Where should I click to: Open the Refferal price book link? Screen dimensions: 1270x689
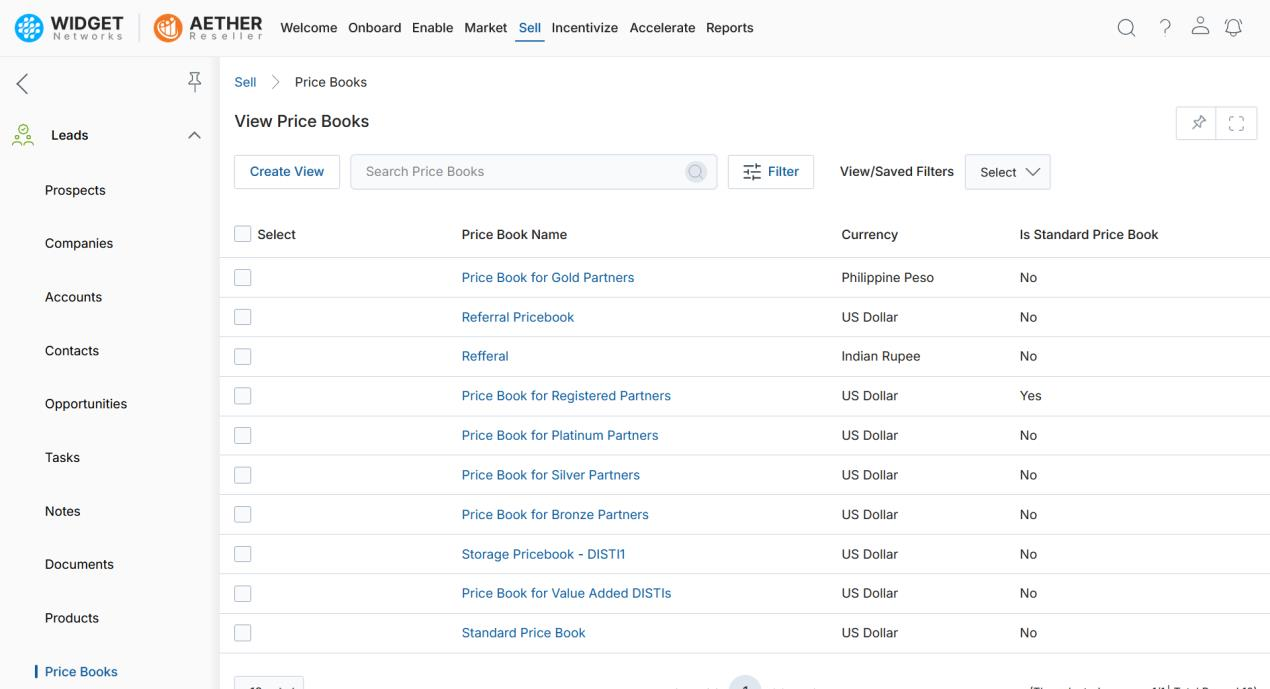click(x=485, y=356)
